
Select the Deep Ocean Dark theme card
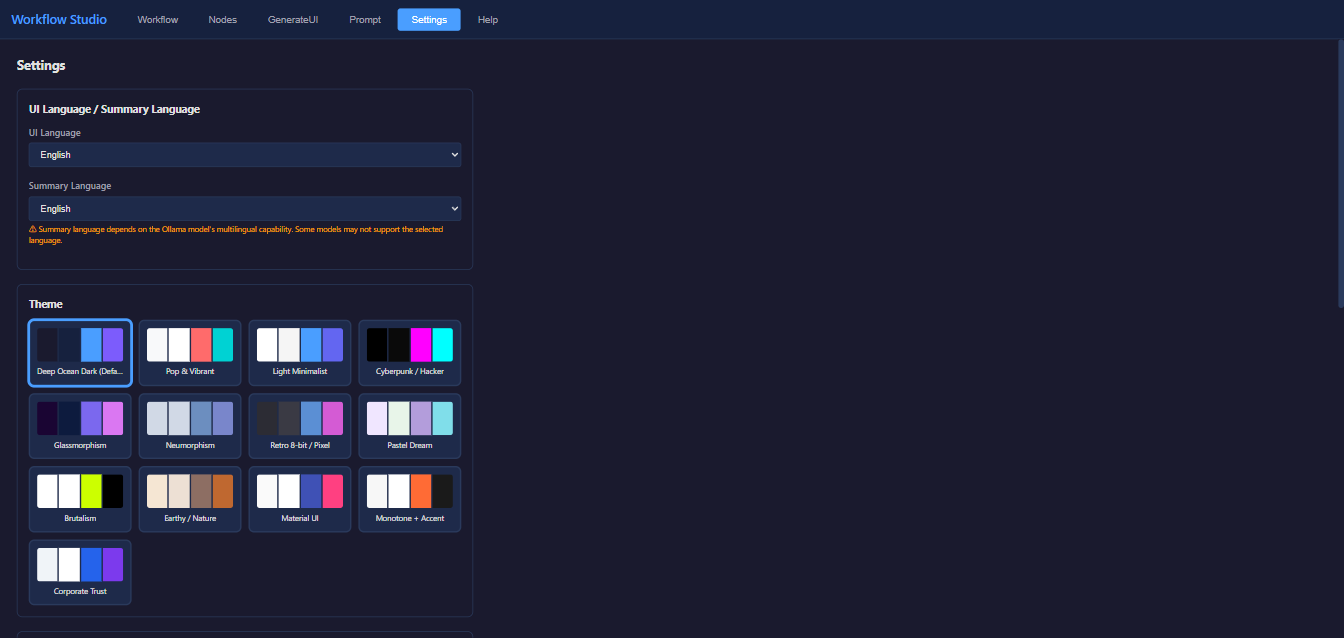tap(80, 352)
